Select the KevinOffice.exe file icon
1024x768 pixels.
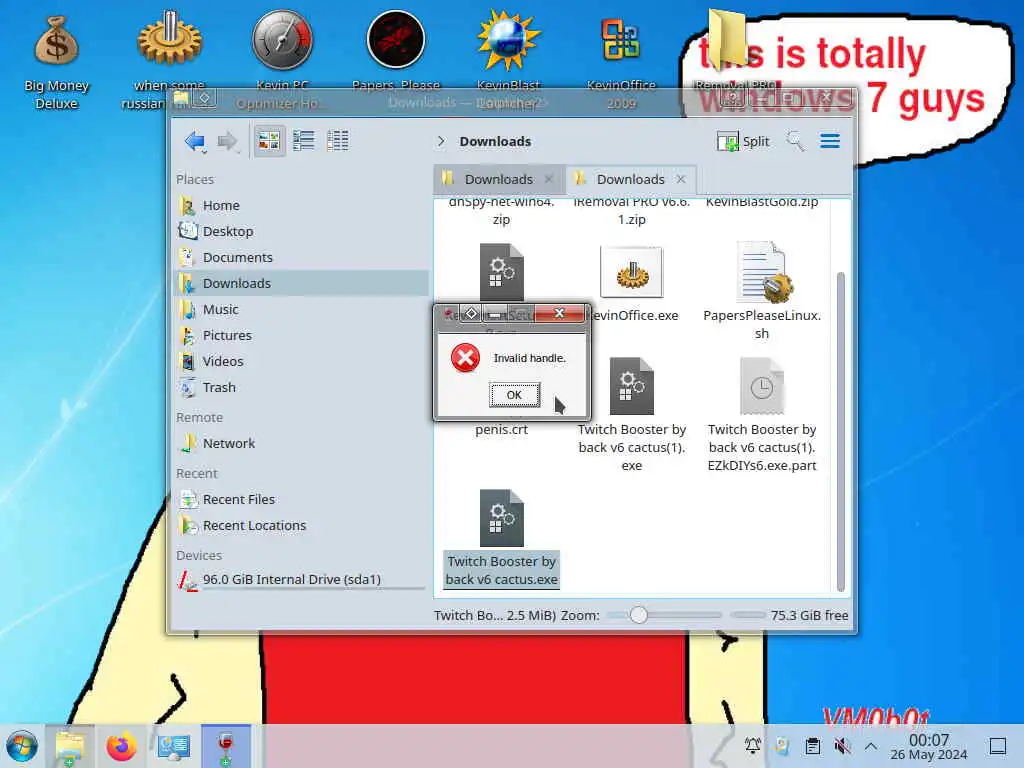632,272
